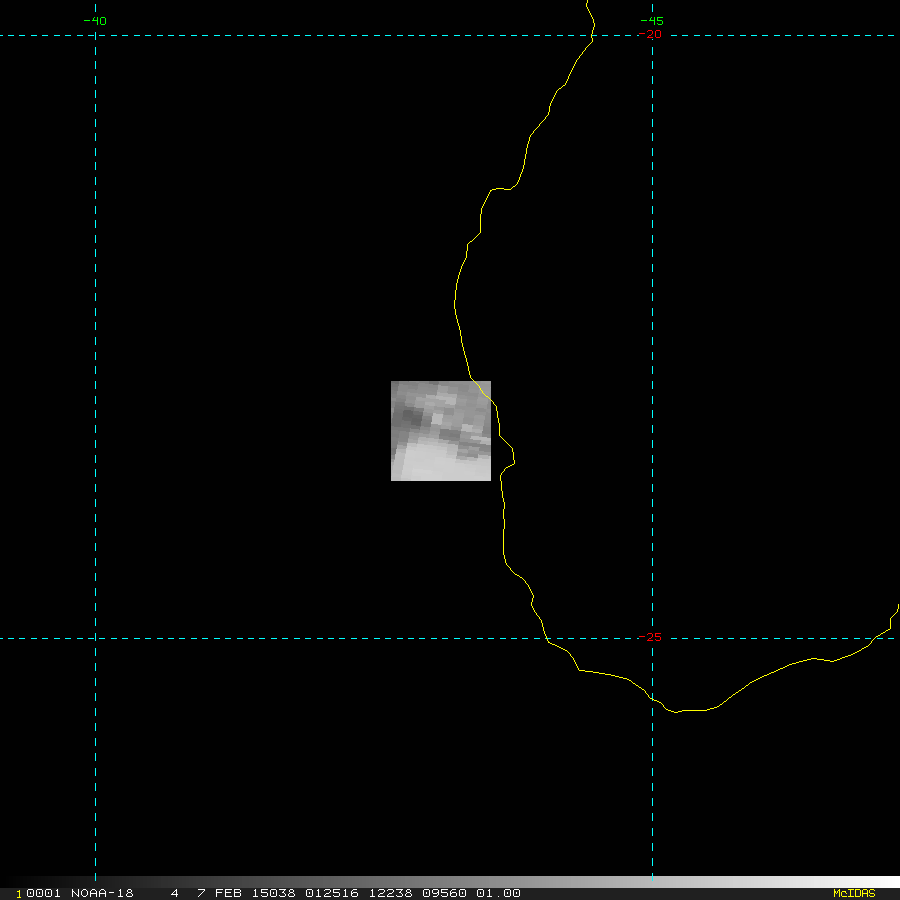Click the green -45 longitude label

click(x=651, y=21)
